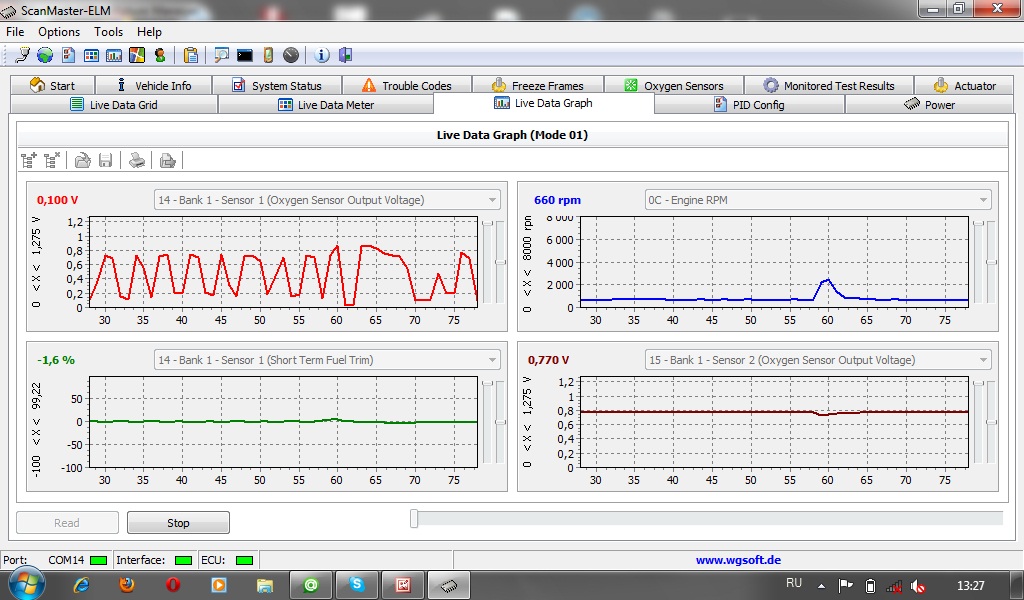The image size is (1024, 600).
Task: Expand the Short Term Fuel Trim dropdown
Action: 492,360
